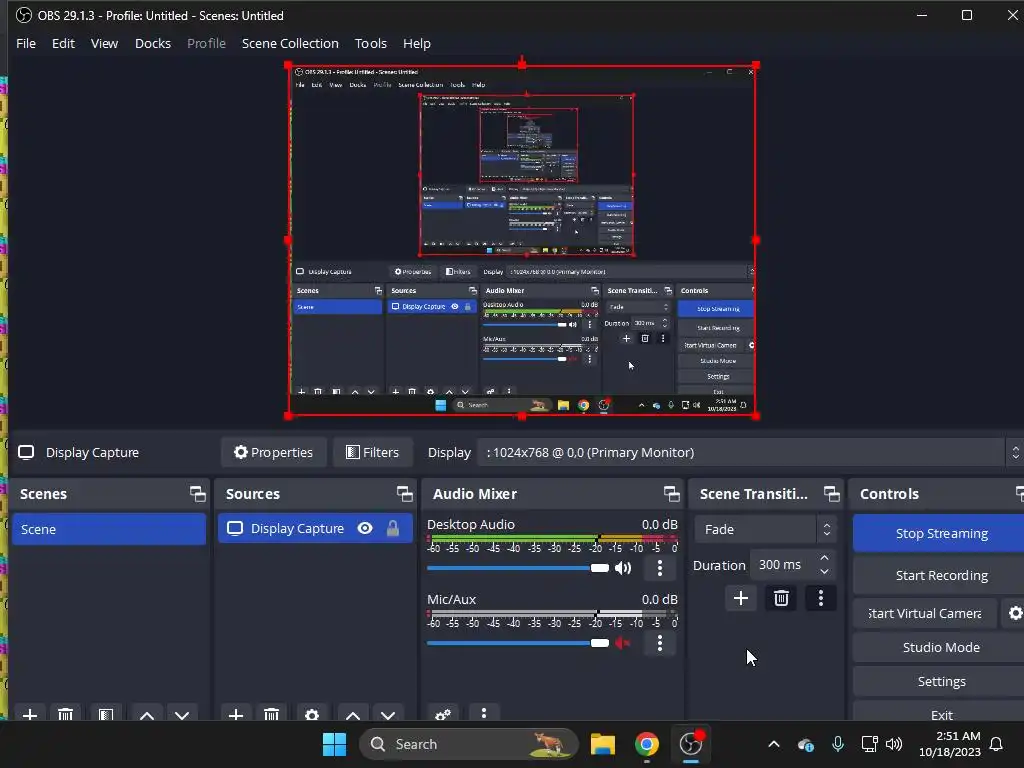This screenshot has width=1024, height=768.
Task: Show hidden system tray icons
Action: click(x=774, y=744)
